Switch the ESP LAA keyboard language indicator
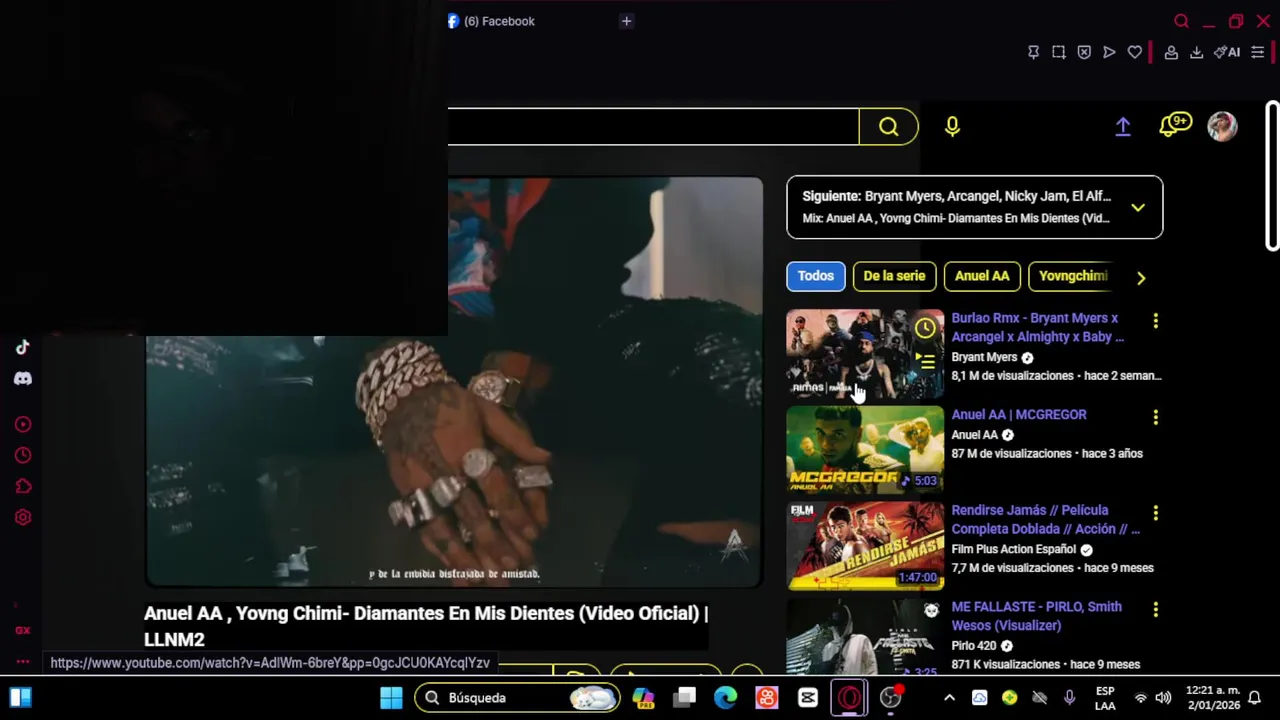This screenshot has width=1280, height=720. click(x=1105, y=698)
